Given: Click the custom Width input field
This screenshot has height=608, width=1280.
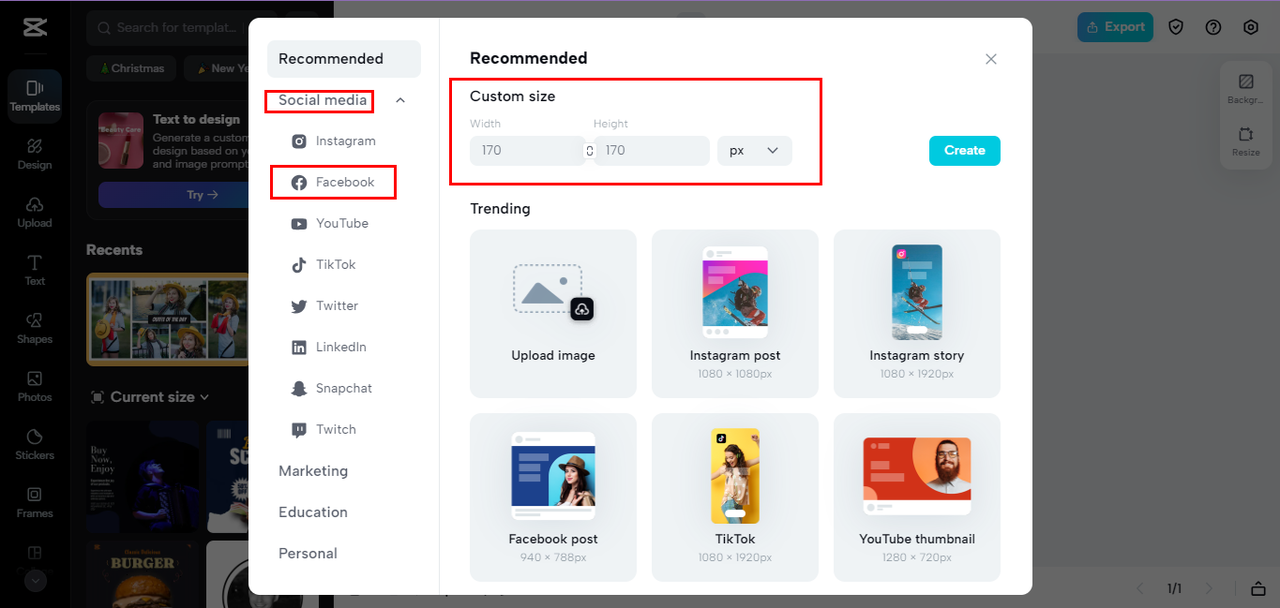Looking at the screenshot, I should pyautogui.click(x=526, y=151).
